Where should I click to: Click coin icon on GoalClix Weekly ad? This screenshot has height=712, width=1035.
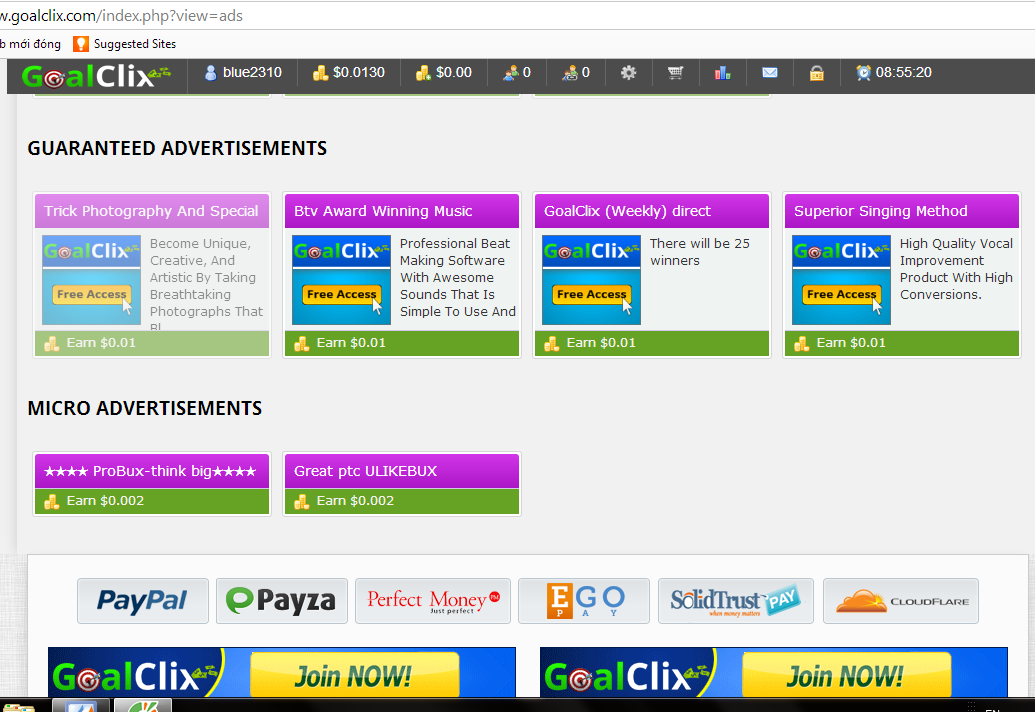(x=552, y=343)
